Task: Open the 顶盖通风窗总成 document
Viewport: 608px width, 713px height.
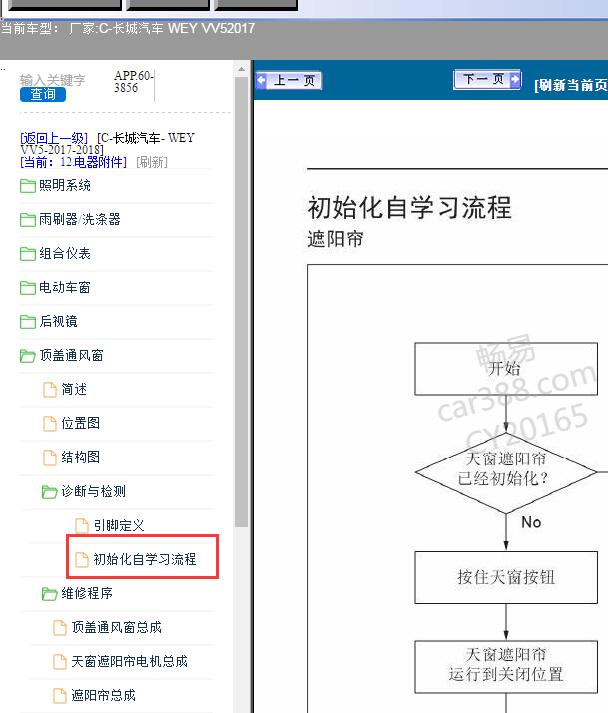Action: (x=116, y=627)
